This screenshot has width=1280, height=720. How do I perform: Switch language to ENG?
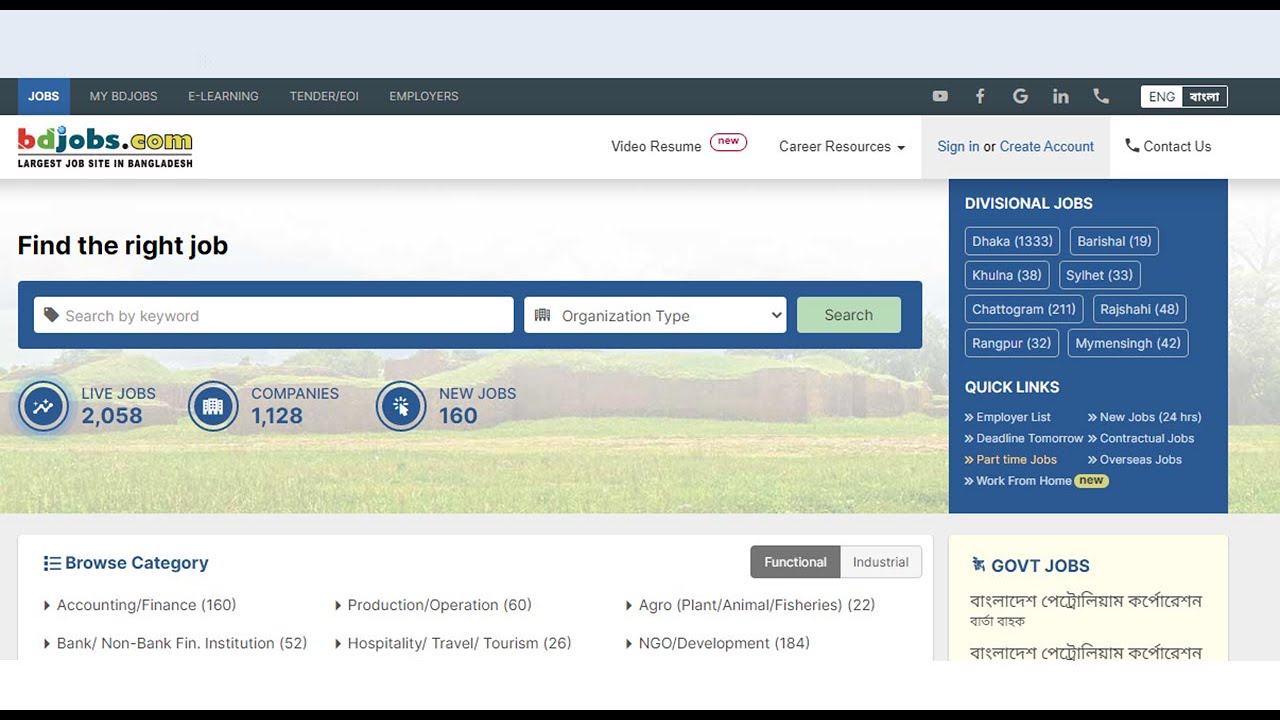1162,97
